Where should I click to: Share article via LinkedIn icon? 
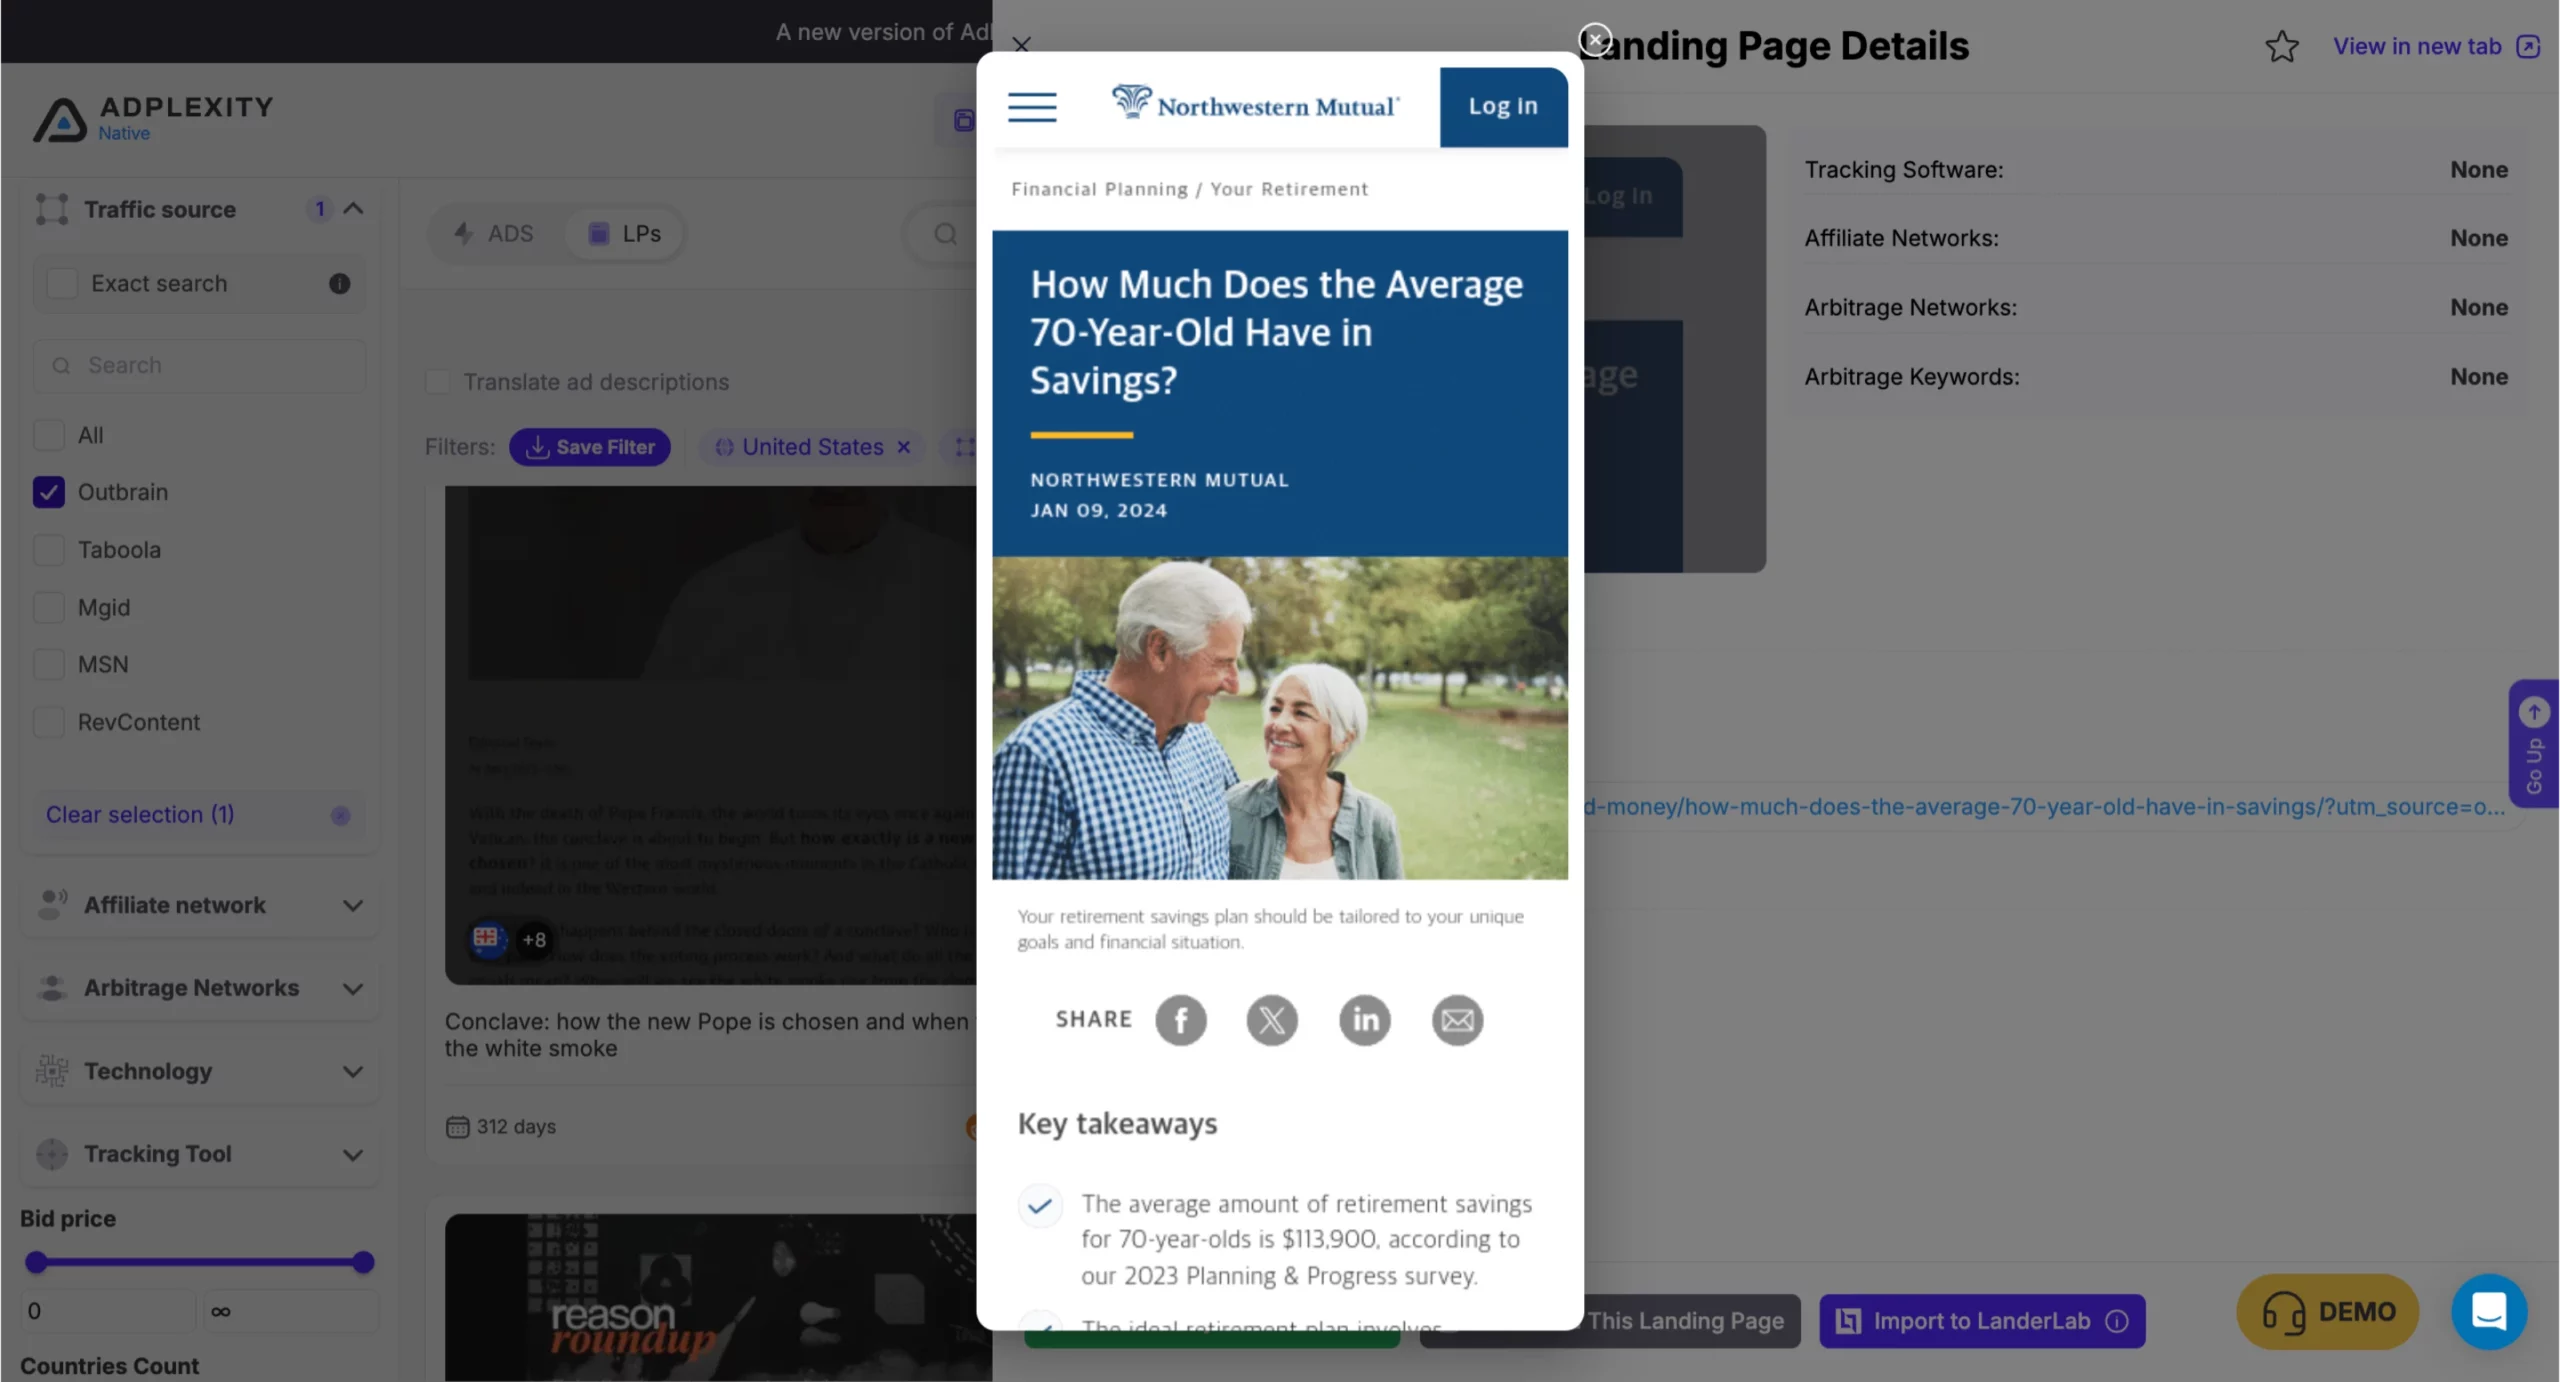(1365, 1020)
